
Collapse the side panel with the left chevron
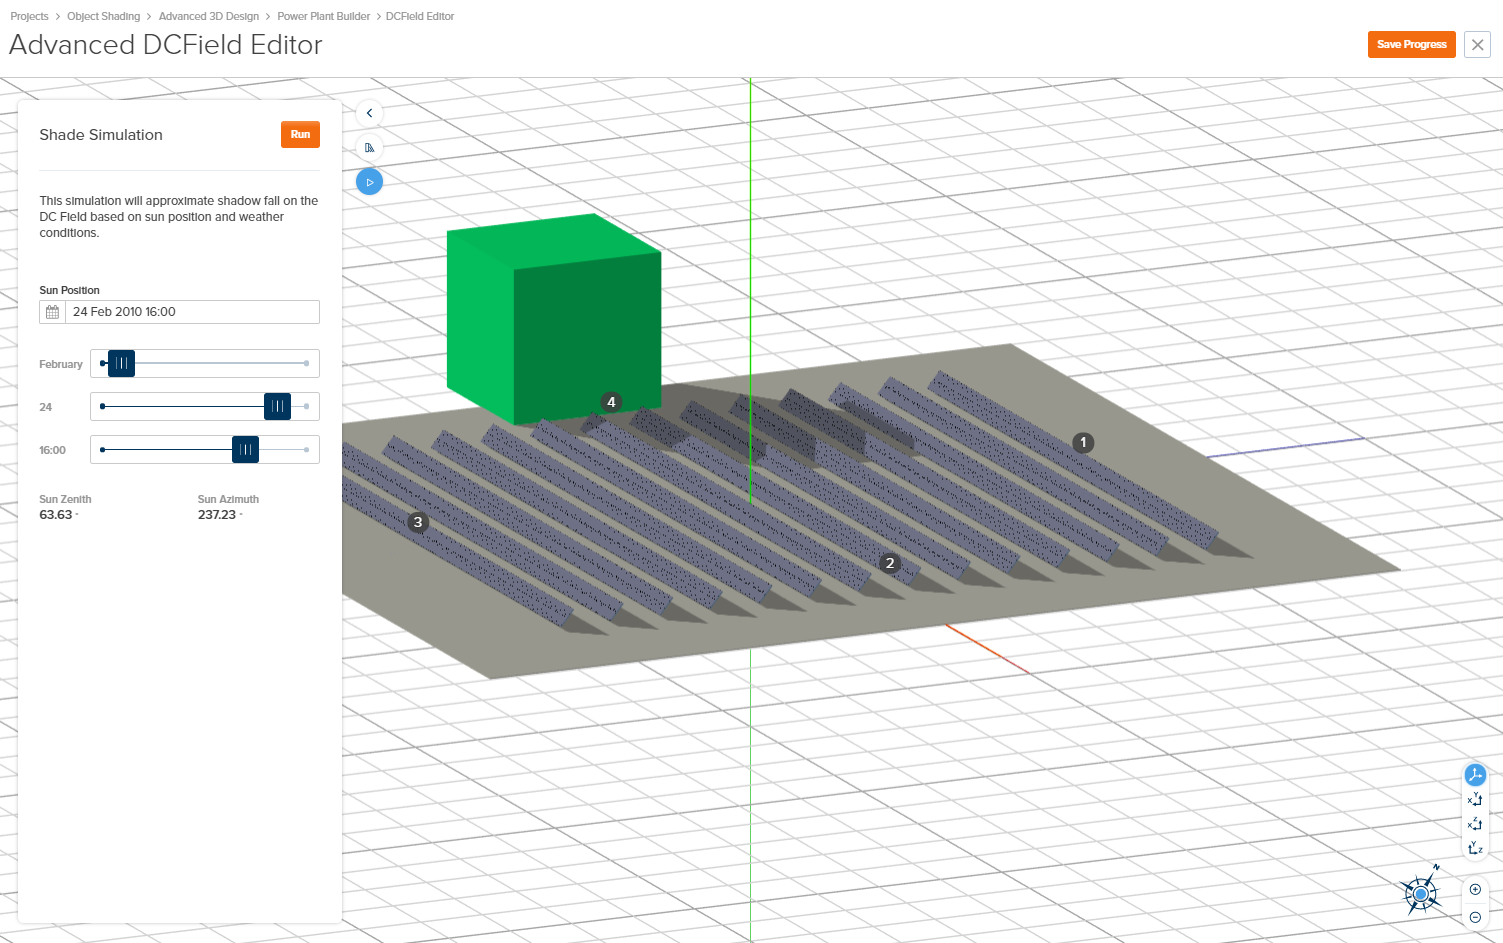(369, 113)
